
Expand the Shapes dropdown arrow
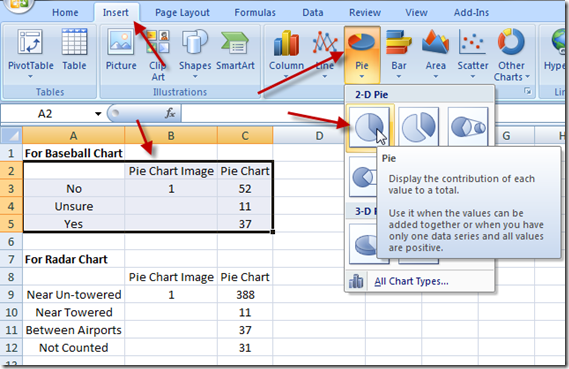tap(195, 77)
